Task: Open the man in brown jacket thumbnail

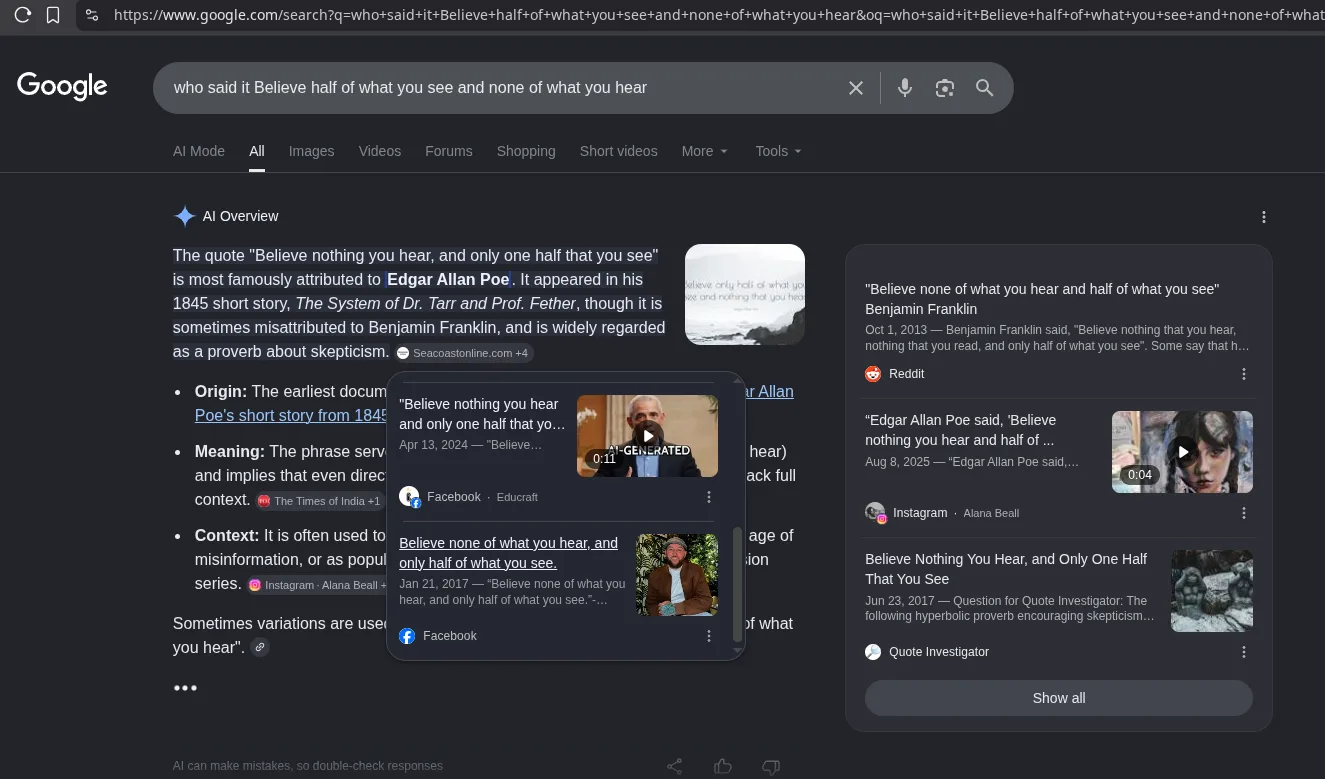Action: [x=677, y=575]
